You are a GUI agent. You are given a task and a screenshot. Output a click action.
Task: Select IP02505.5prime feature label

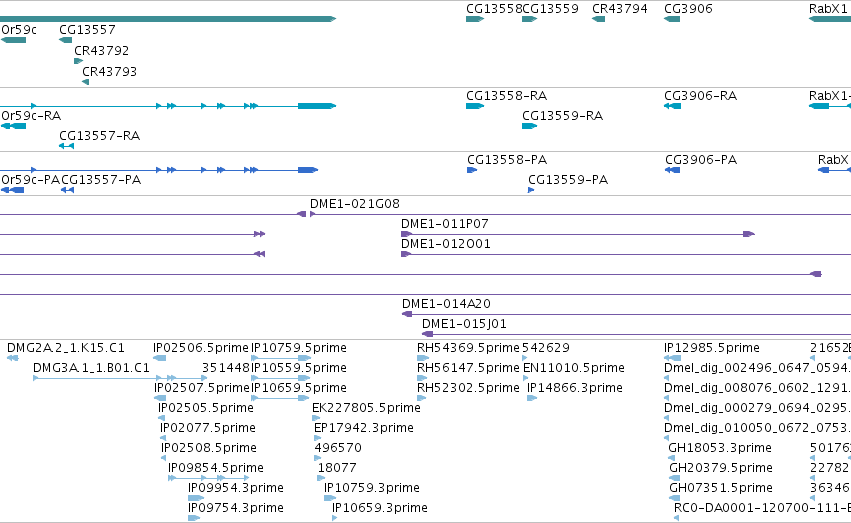pos(206,408)
